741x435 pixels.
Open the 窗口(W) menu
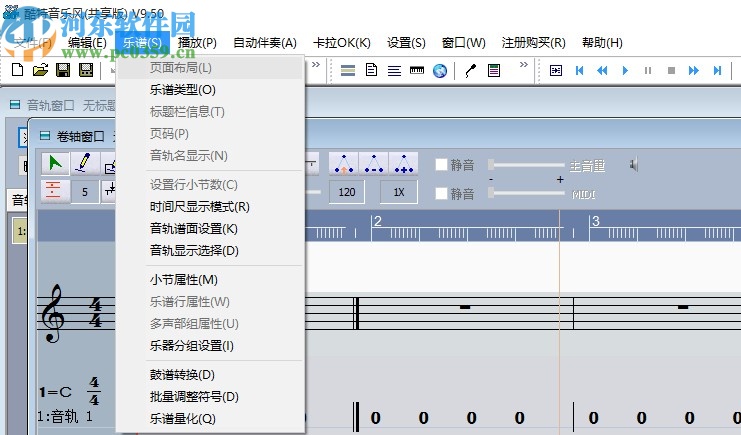pyautogui.click(x=464, y=43)
